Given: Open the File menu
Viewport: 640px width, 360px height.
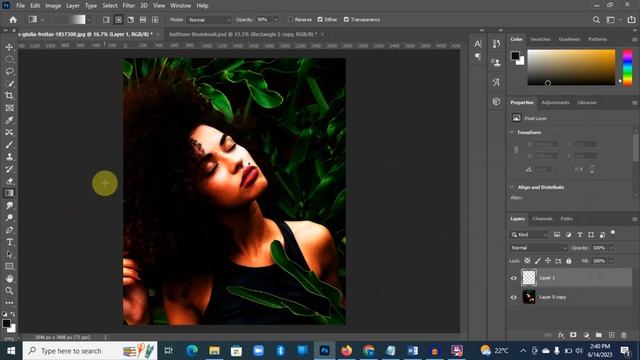Looking at the screenshot, I should (20, 6).
